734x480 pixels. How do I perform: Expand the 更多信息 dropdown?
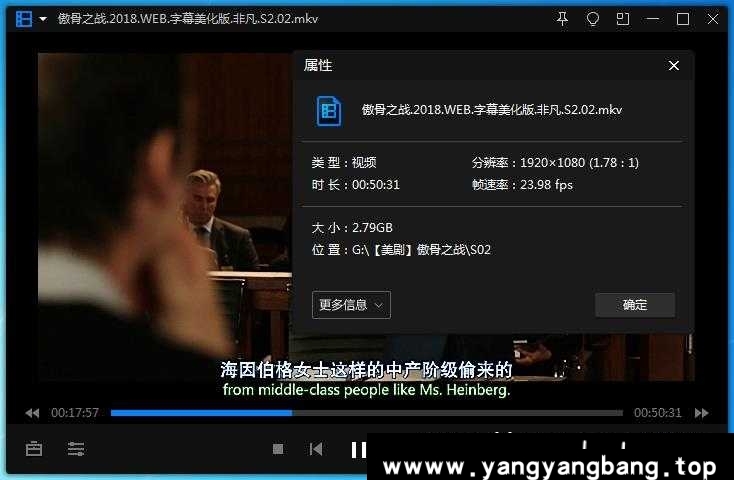351,305
